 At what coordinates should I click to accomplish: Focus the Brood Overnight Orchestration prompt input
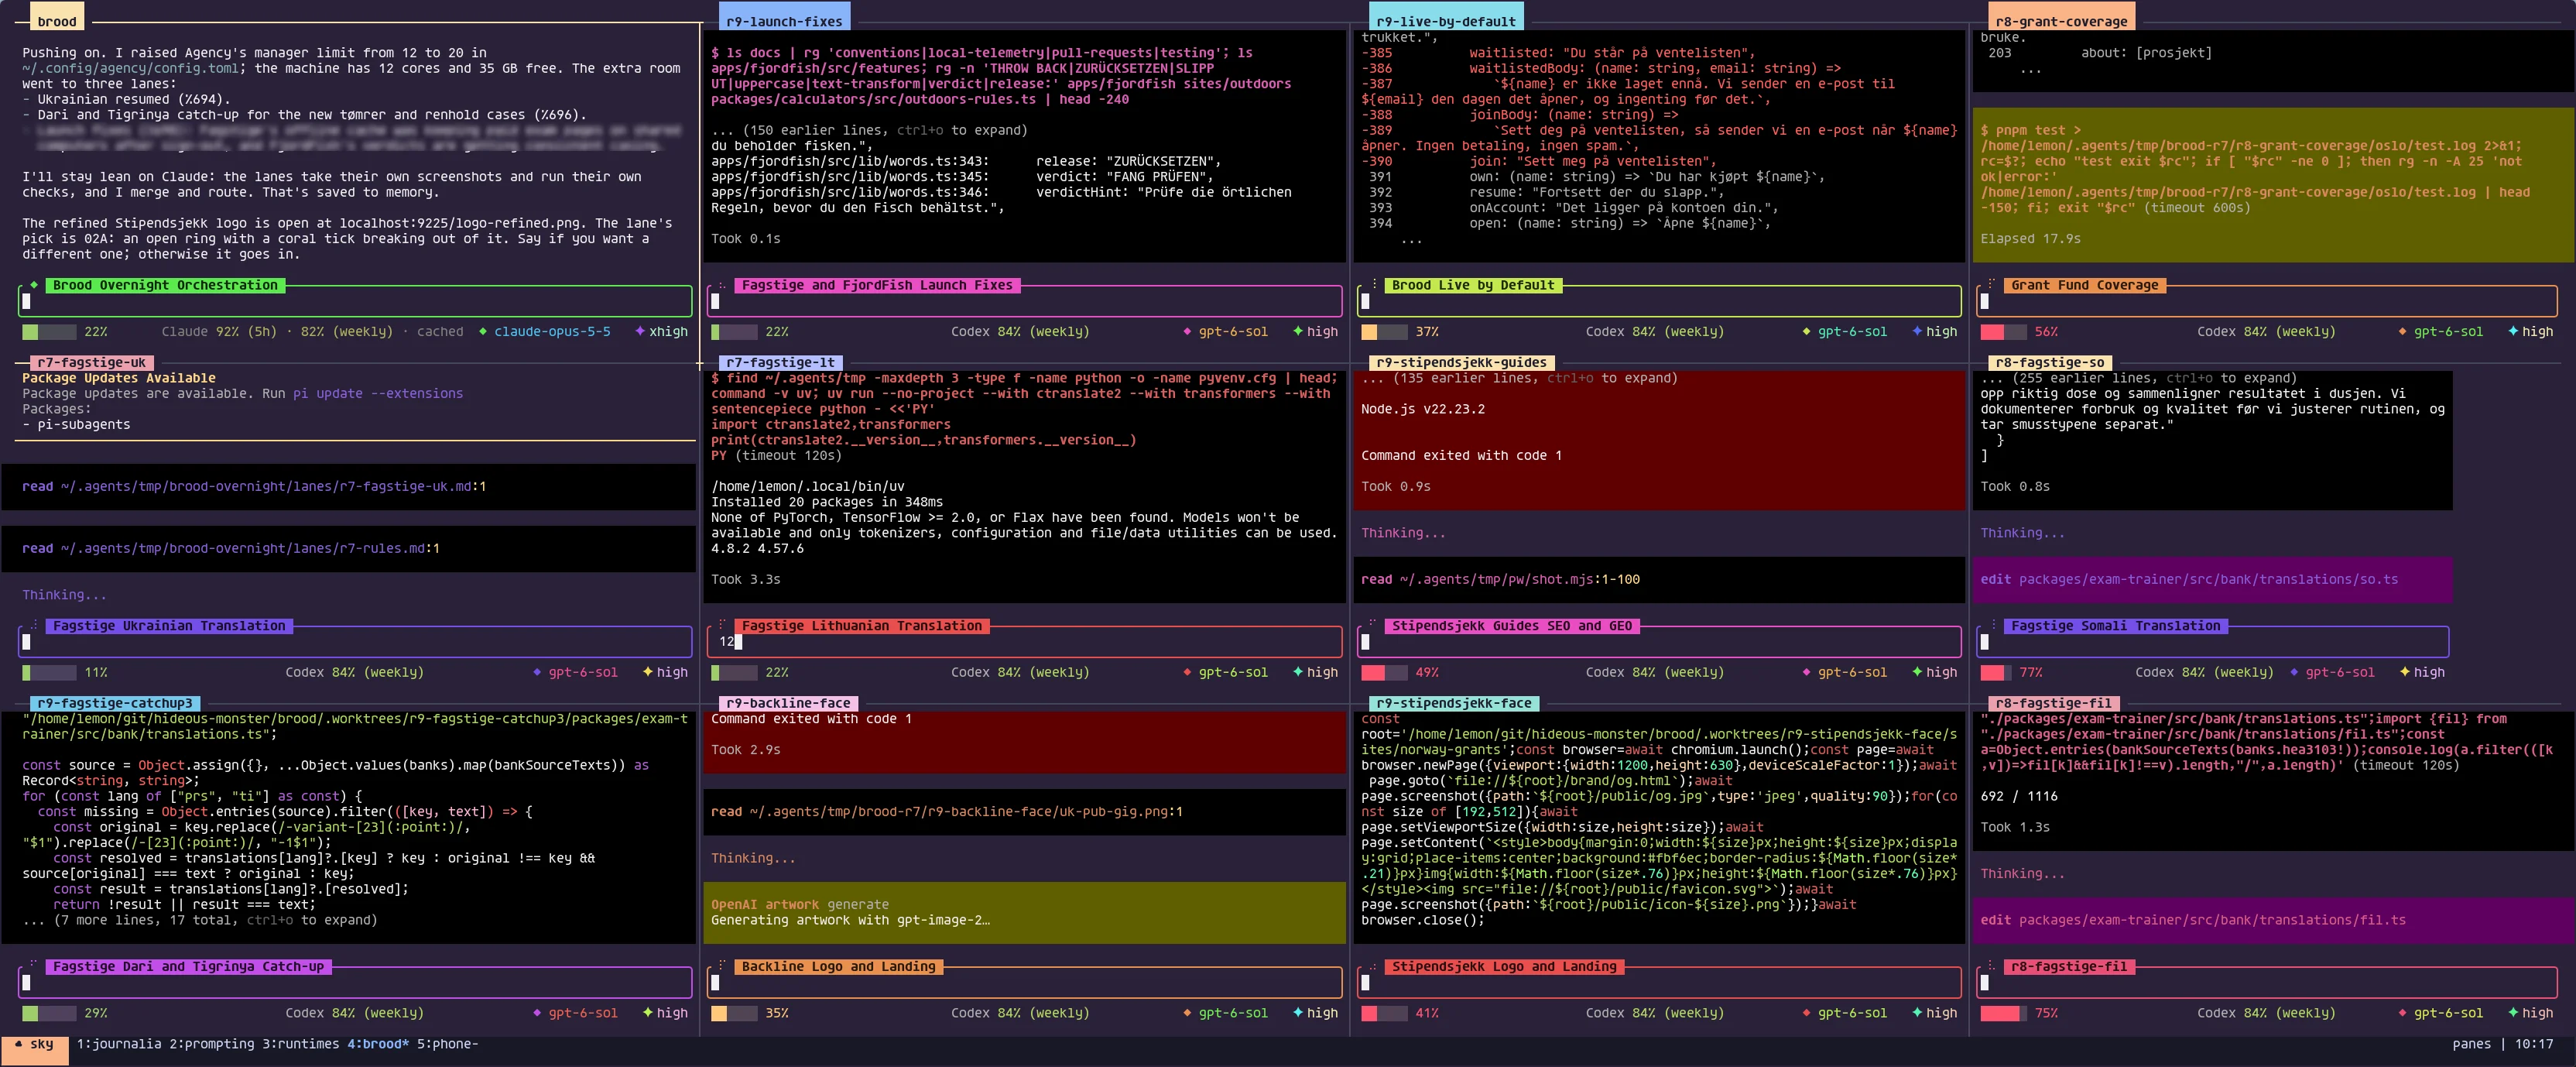[355, 301]
